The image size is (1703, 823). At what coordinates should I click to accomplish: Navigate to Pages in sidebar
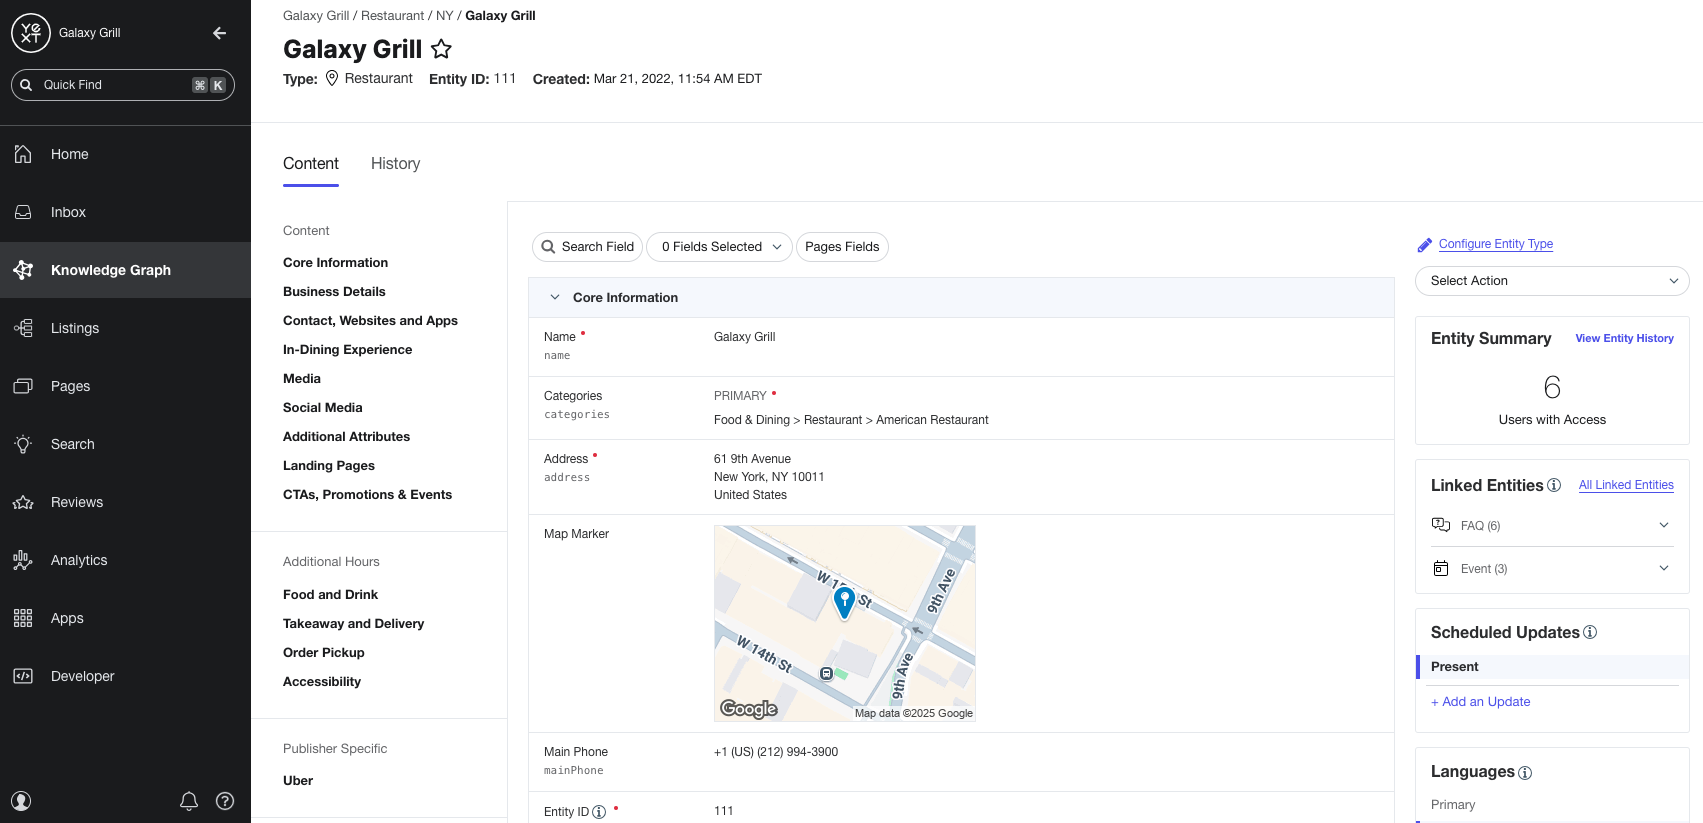[125, 386]
